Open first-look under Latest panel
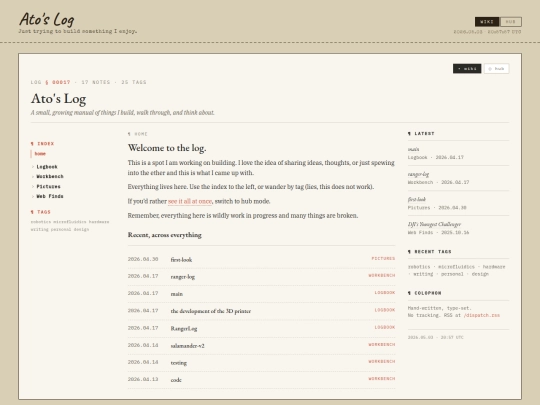The width and height of the screenshot is (540, 405). click(x=416, y=199)
